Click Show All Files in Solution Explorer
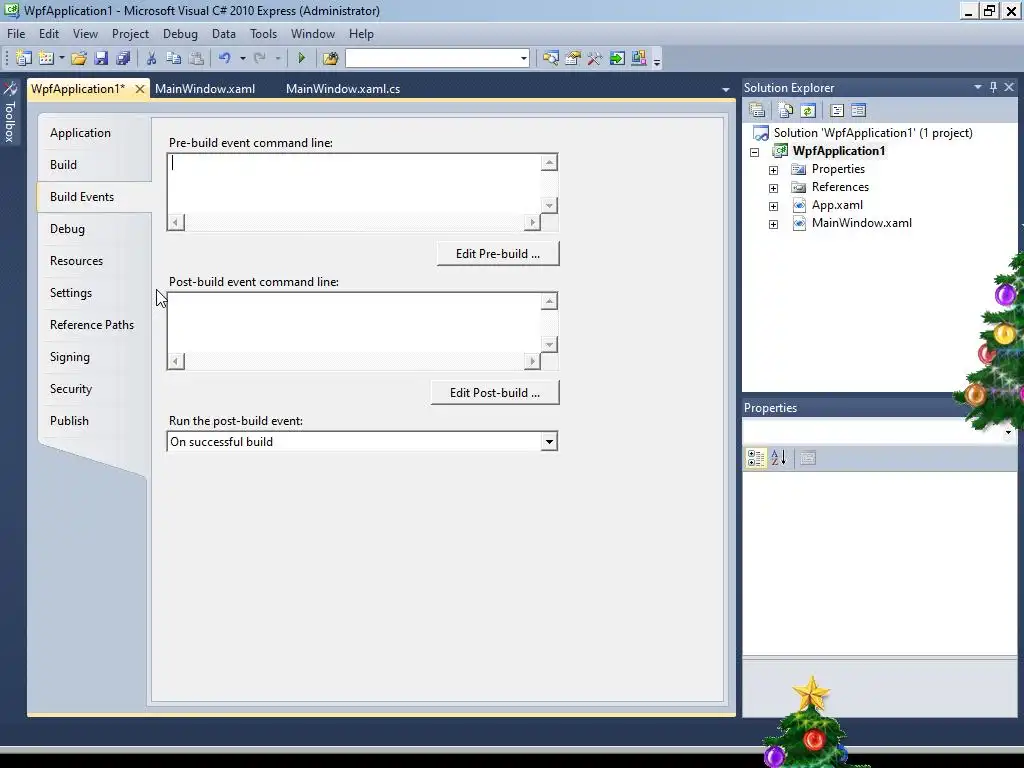 pyautogui.click(x=786, y=110)
